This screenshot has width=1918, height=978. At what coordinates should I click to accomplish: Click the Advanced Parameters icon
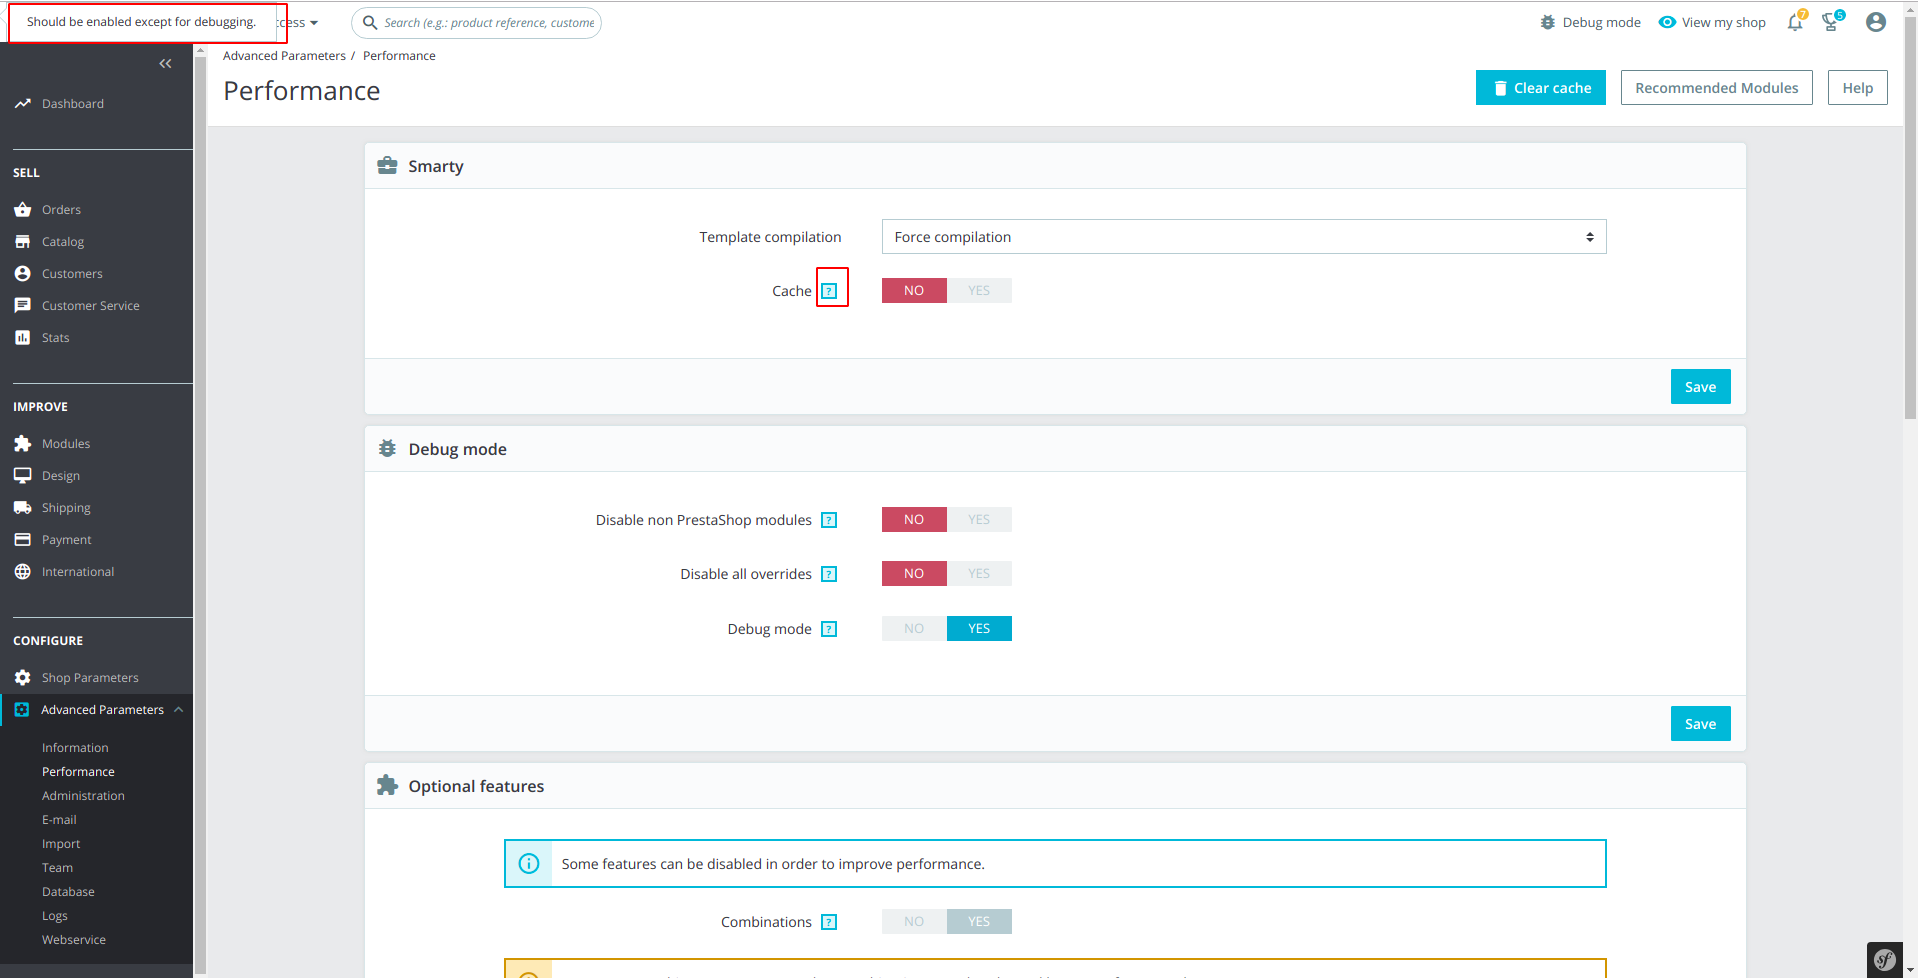22,710
